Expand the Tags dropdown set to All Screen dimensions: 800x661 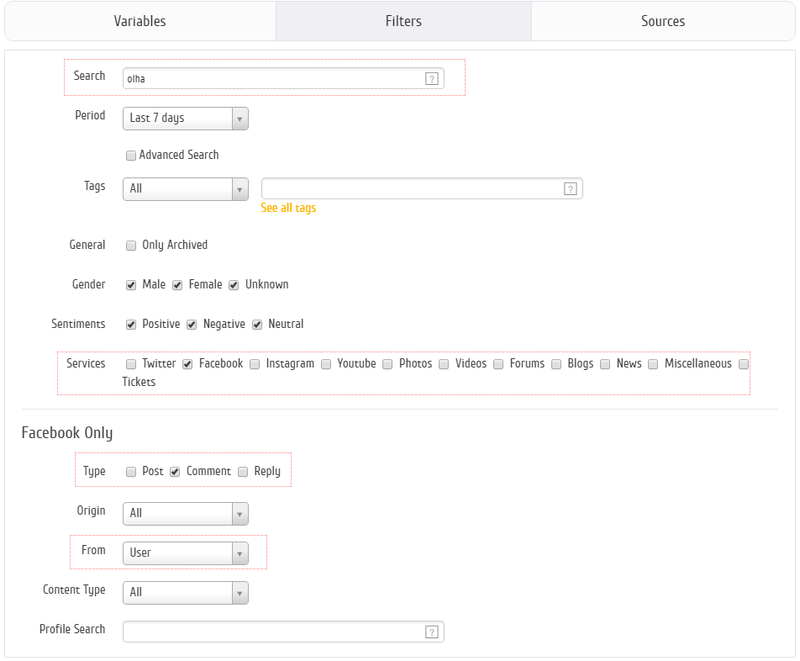185,188
